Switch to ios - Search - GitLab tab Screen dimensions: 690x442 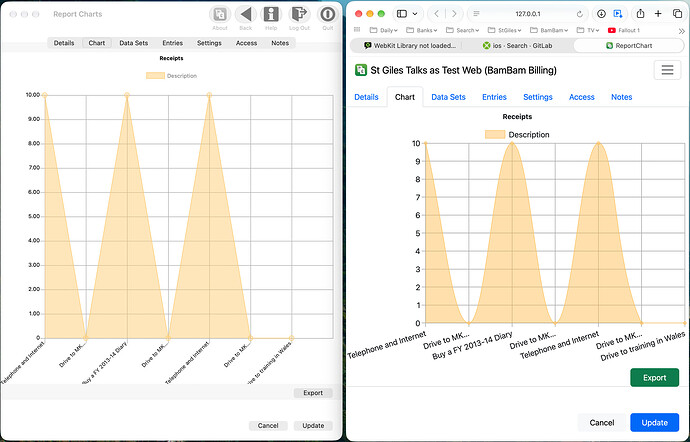518,45
